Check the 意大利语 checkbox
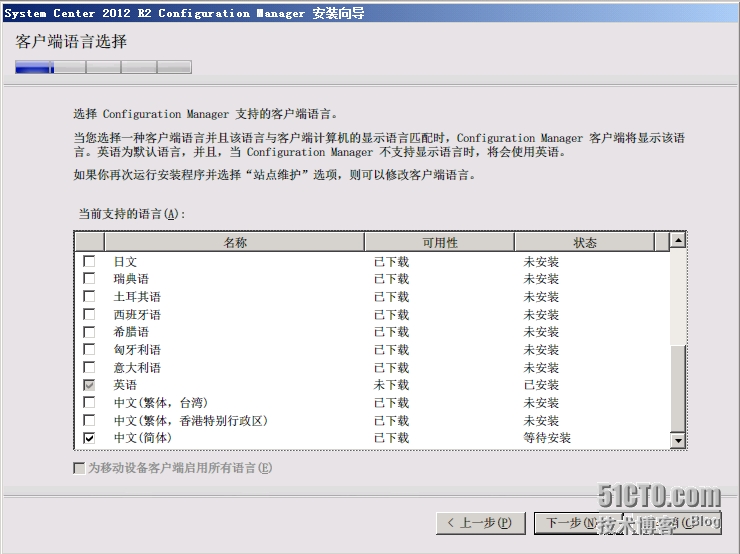740x554 pixels. click(89, 367)
